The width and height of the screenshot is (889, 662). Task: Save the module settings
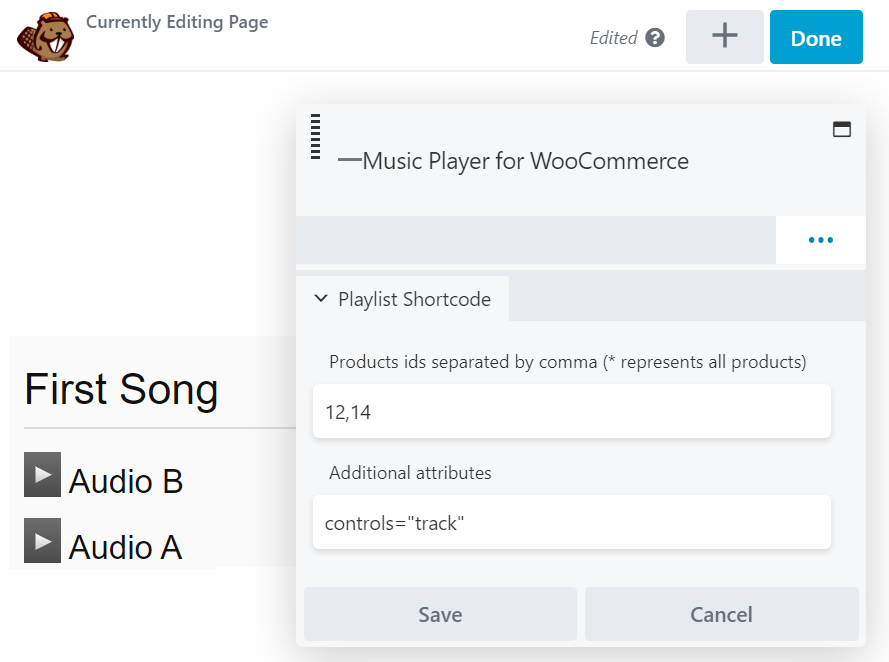440,614
